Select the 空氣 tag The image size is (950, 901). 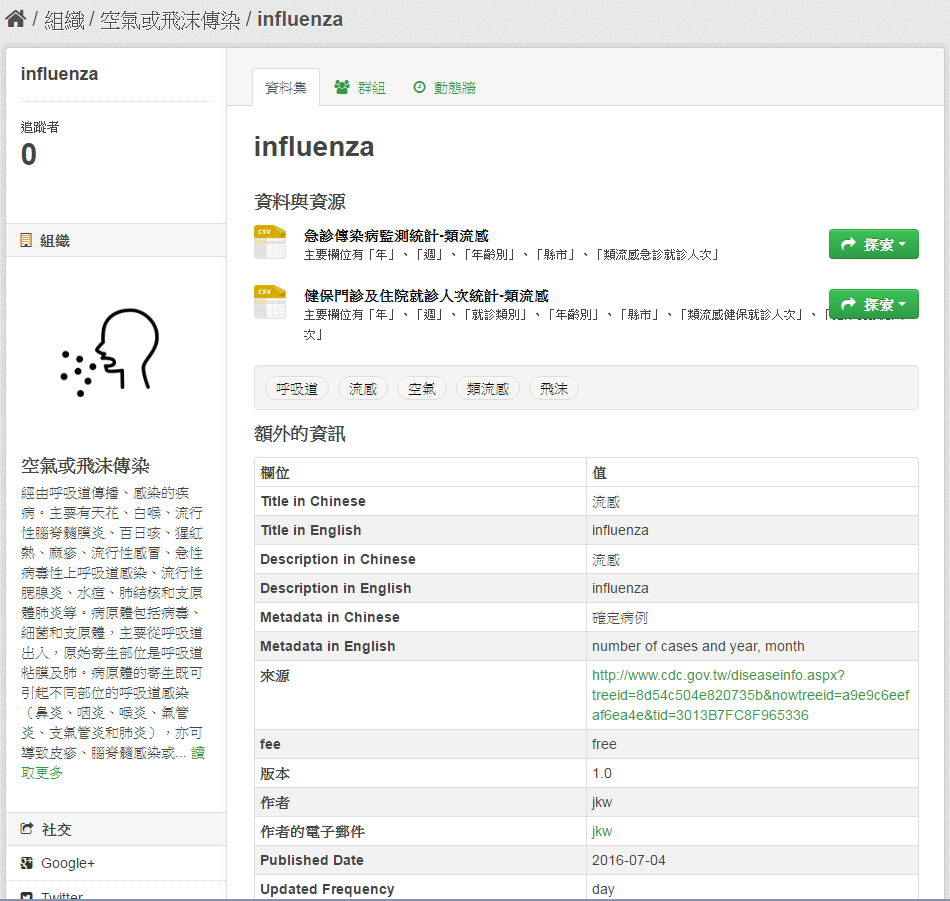click(422, 389)
